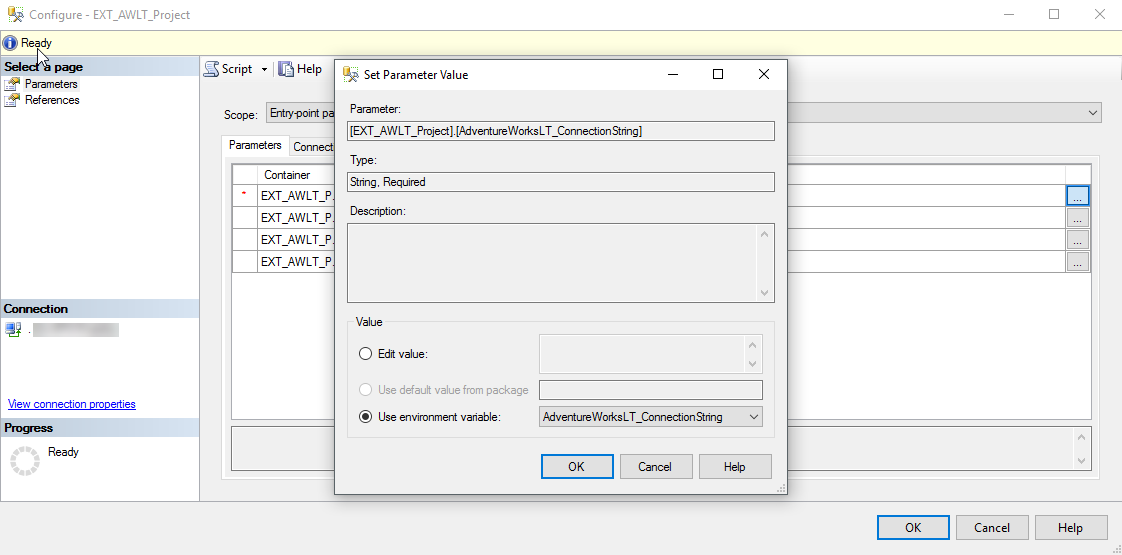Click OK in Set Parameter Value dialog
Viewport: 1122px width, 555px height.
tap(577, 466)
